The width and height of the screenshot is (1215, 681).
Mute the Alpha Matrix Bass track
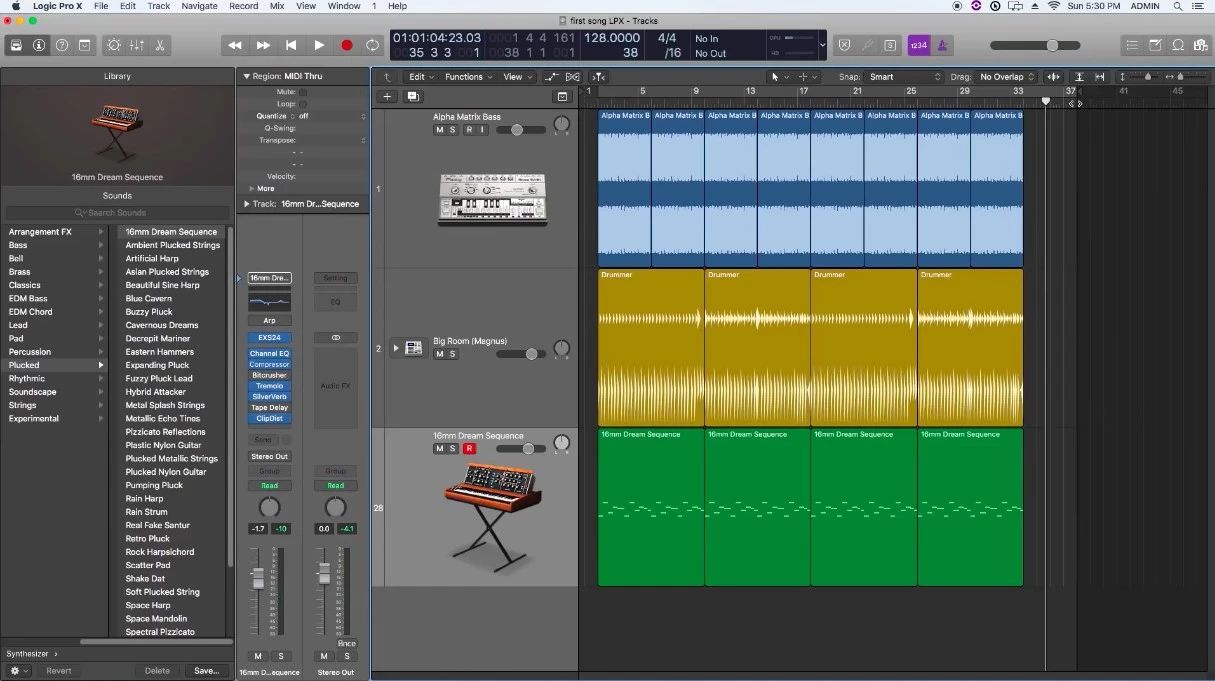pyautogui.click(x=439, y=130)
